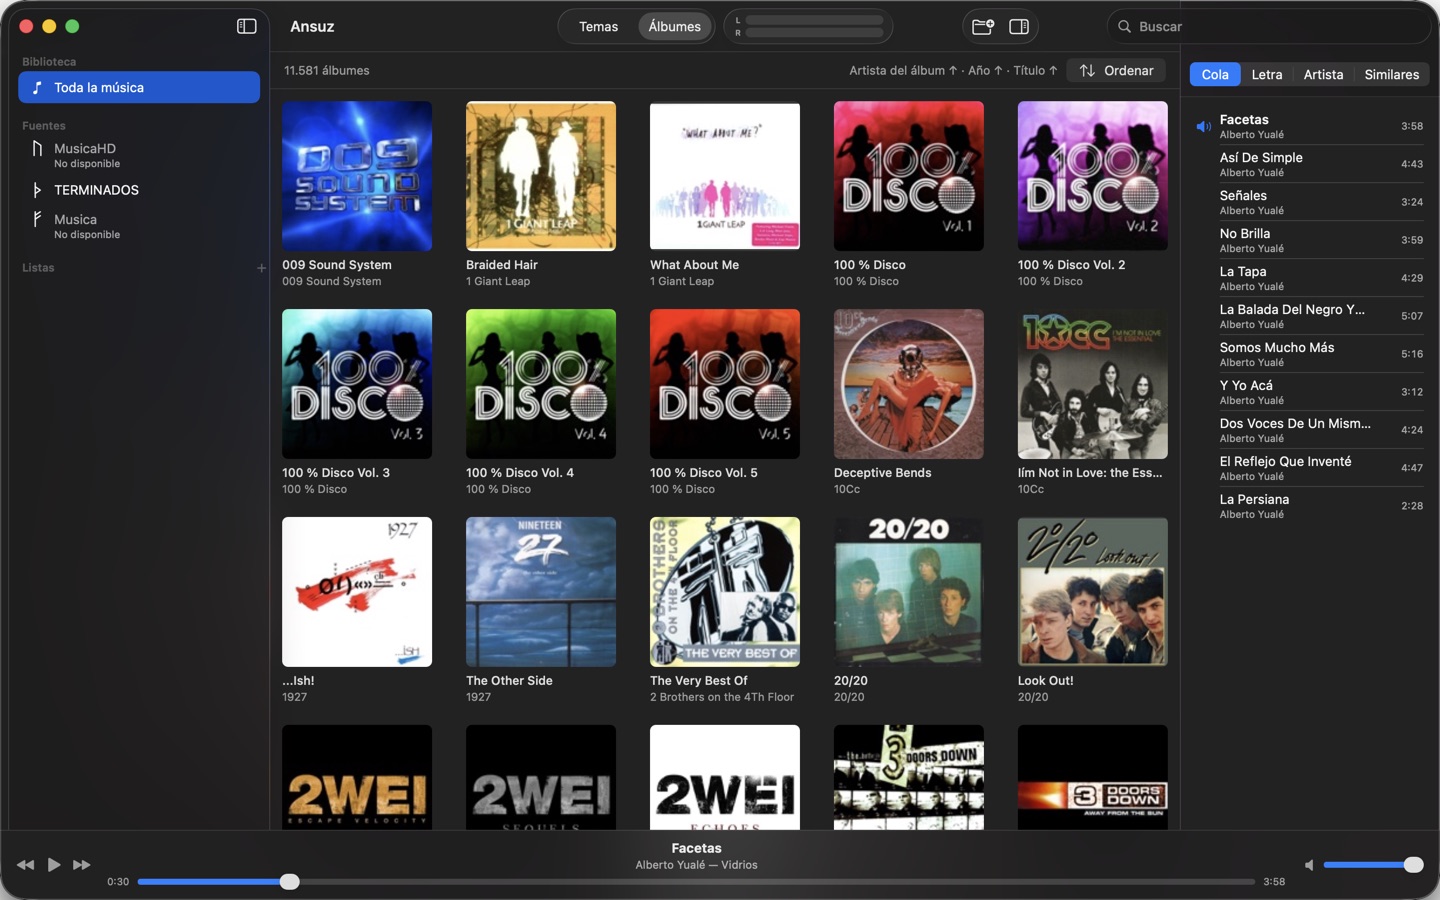
Task: Open the Artista tab
Action: point(1323,74)
